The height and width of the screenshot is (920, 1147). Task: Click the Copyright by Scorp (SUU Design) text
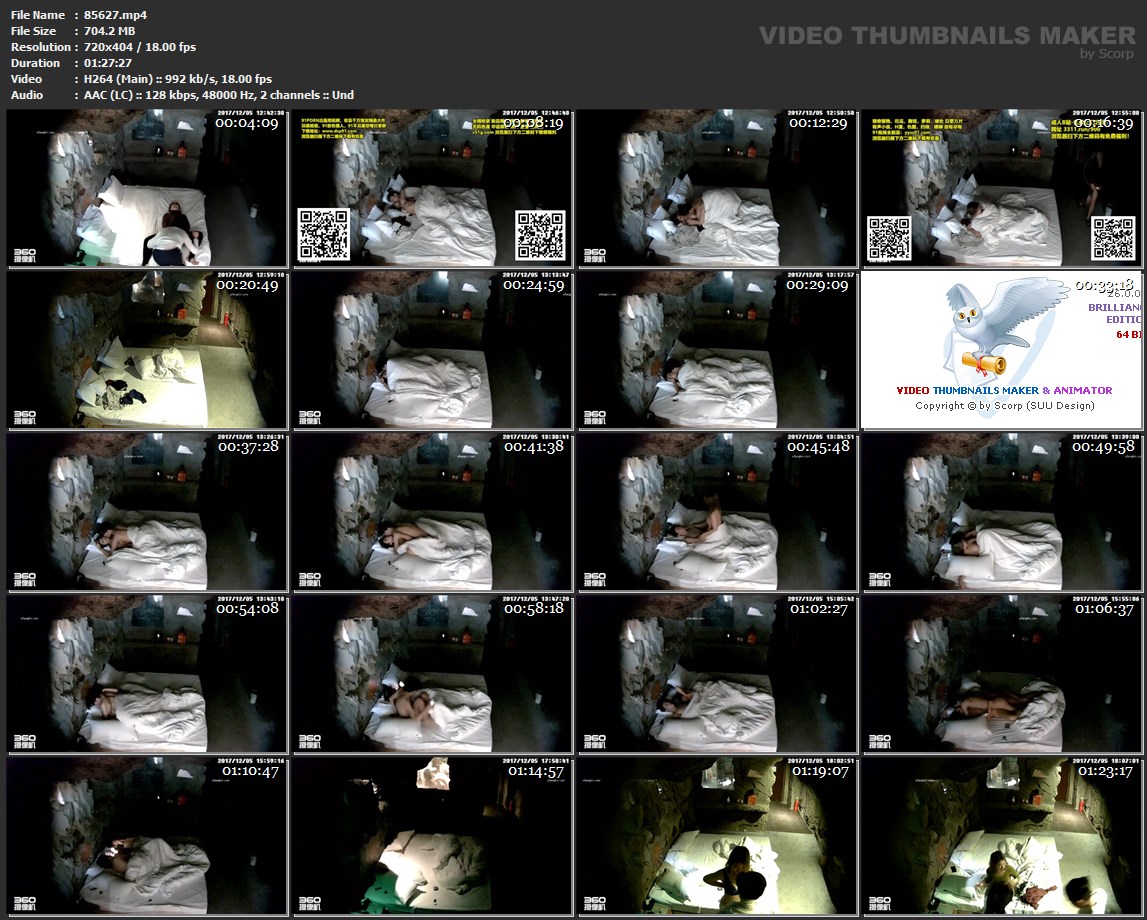coord(1004,405)
